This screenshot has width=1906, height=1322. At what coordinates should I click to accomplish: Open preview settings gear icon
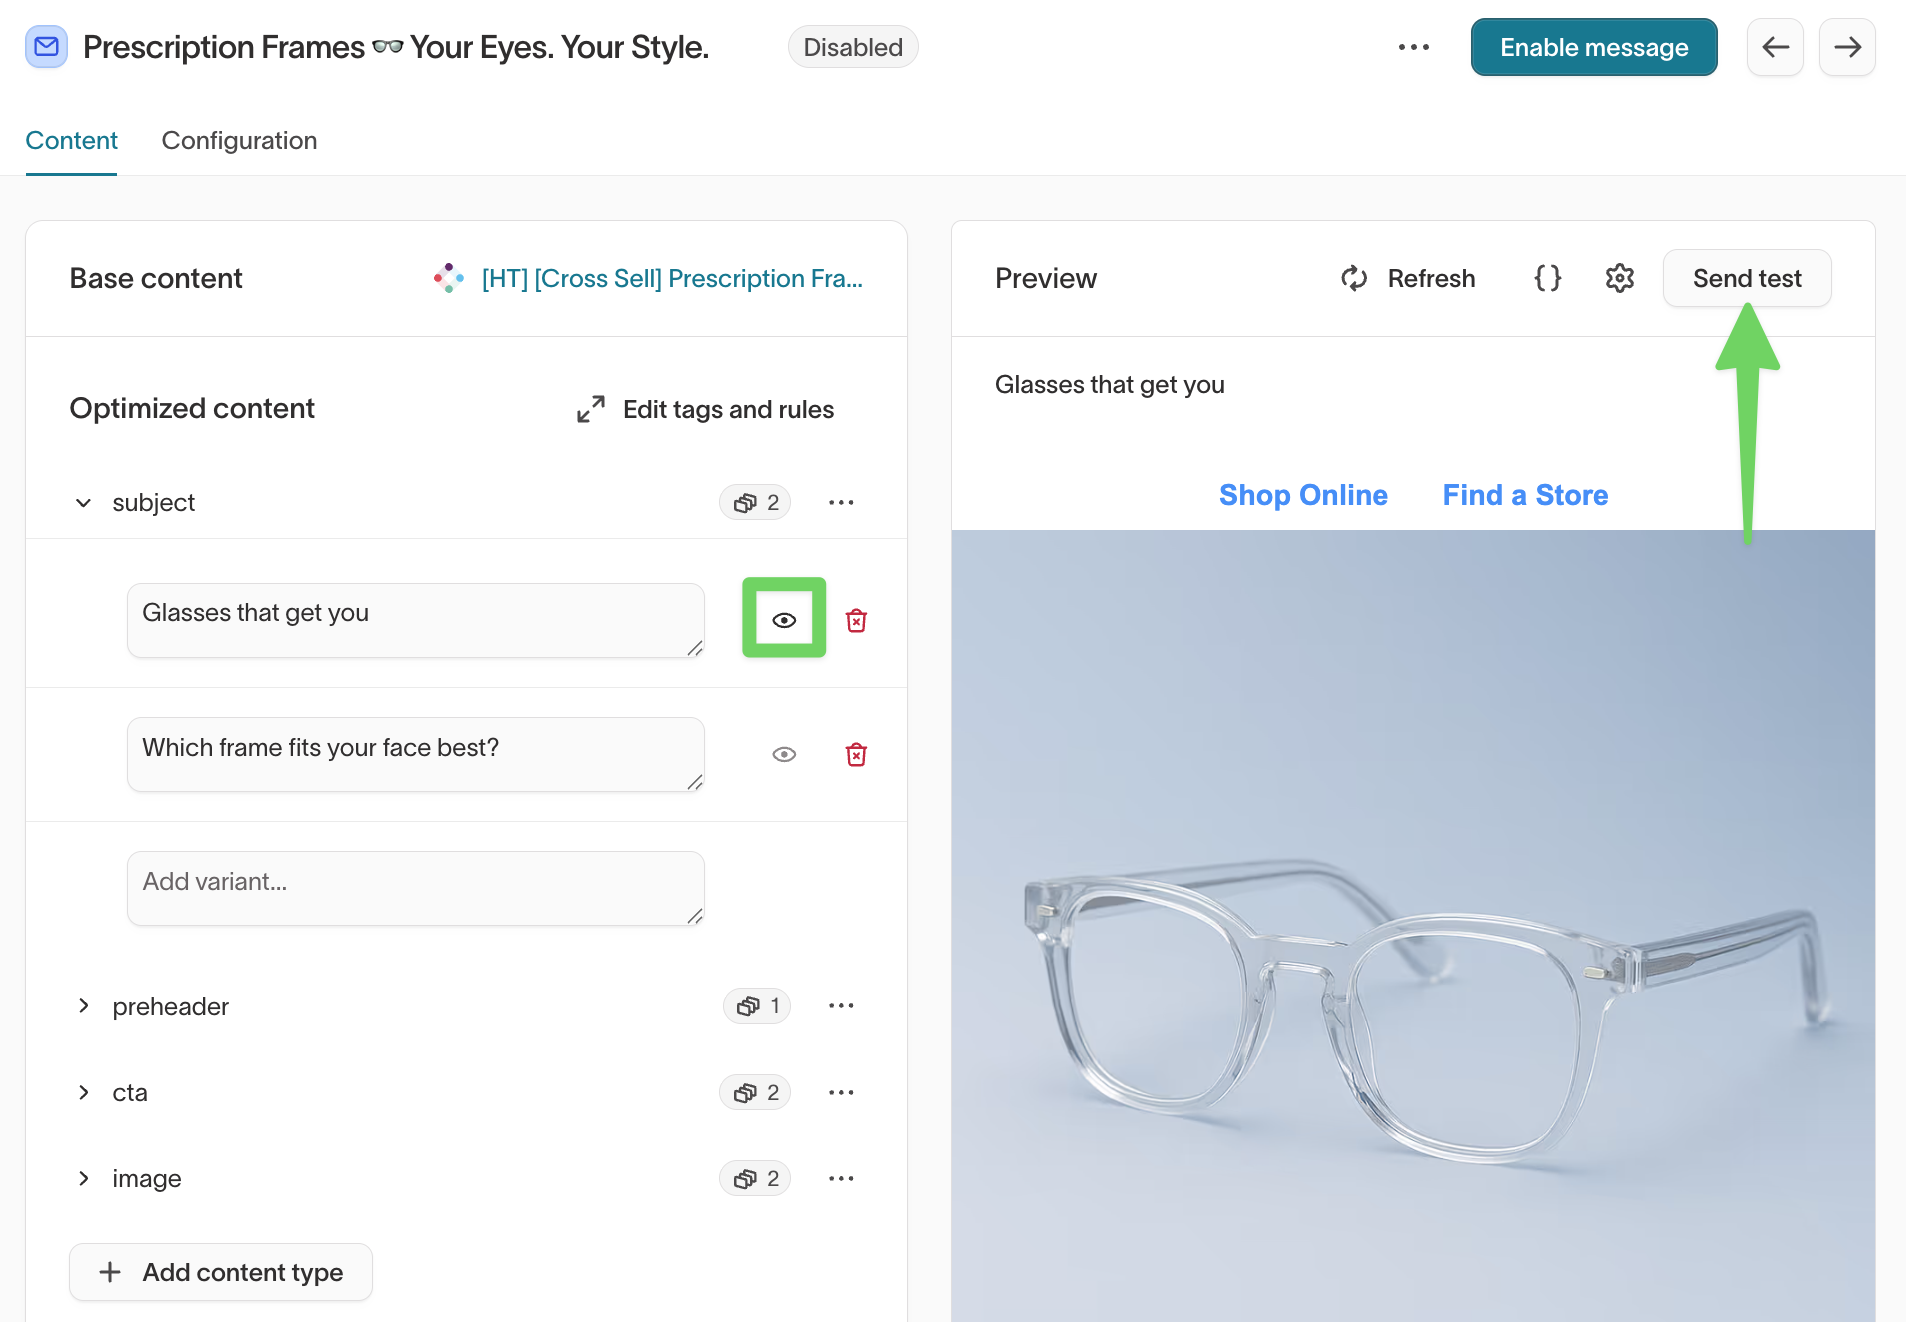click(1619, 278)
